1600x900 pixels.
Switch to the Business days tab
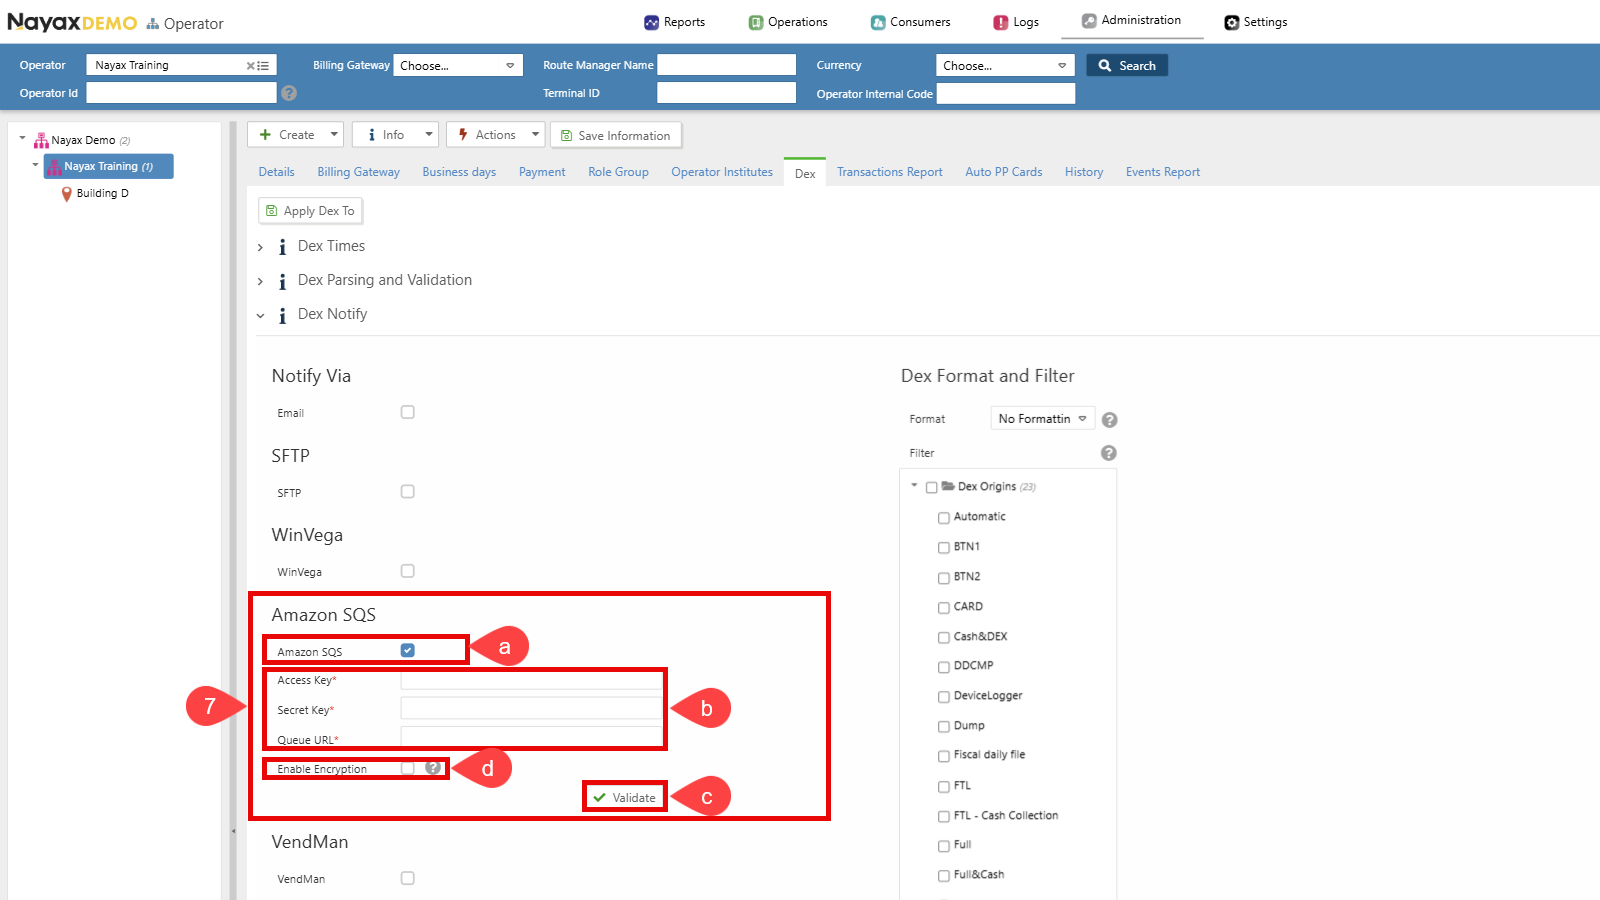(459, 172)
